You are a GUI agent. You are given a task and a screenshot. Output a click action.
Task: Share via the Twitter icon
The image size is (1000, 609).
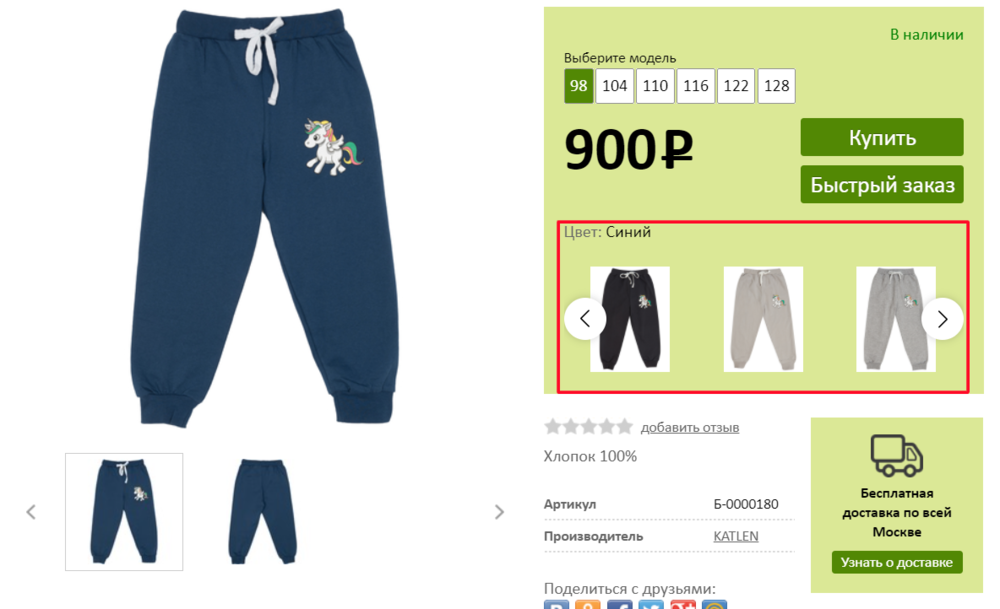[x=651, y=605]
